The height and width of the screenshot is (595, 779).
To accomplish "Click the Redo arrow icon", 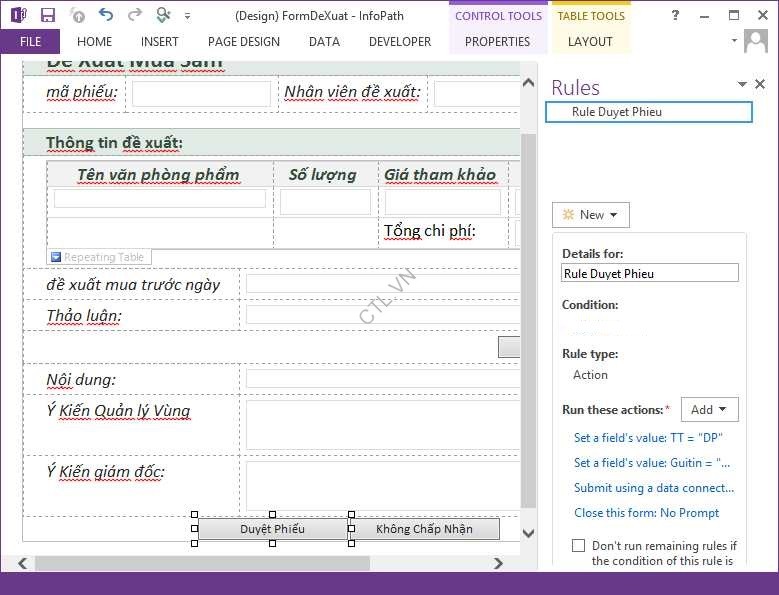I will 134,15.
